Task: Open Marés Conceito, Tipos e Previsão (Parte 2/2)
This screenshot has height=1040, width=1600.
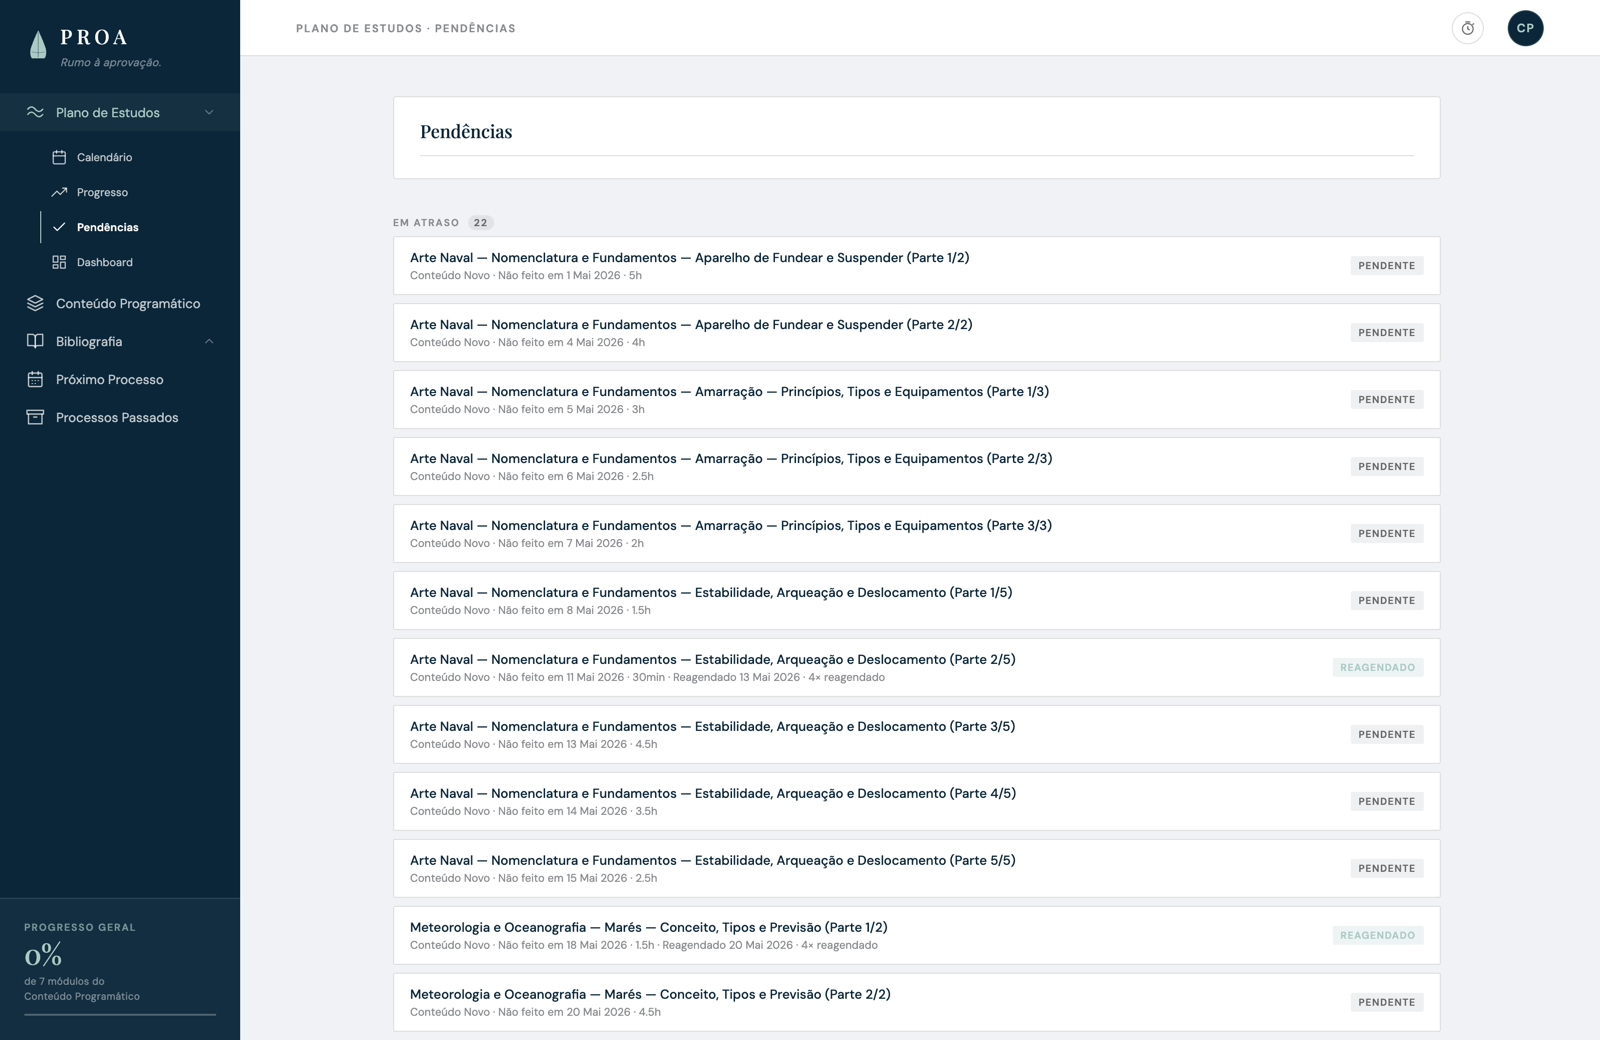Action: [916, 1003]
